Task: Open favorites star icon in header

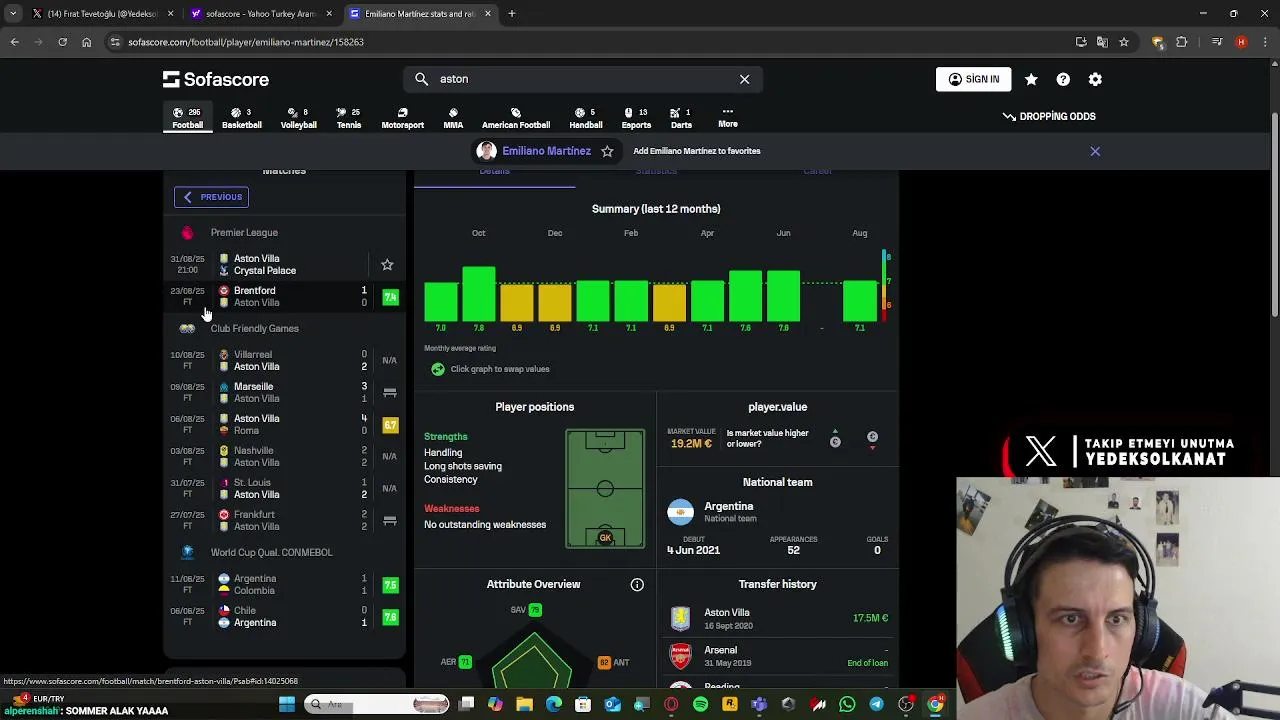Action: (1031, 79)
